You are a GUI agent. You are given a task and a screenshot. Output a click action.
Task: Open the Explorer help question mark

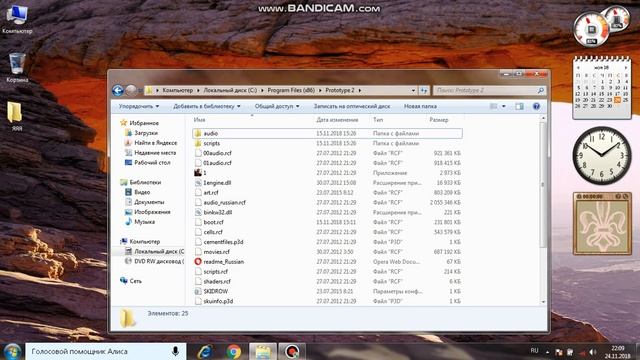click(536, 106)
